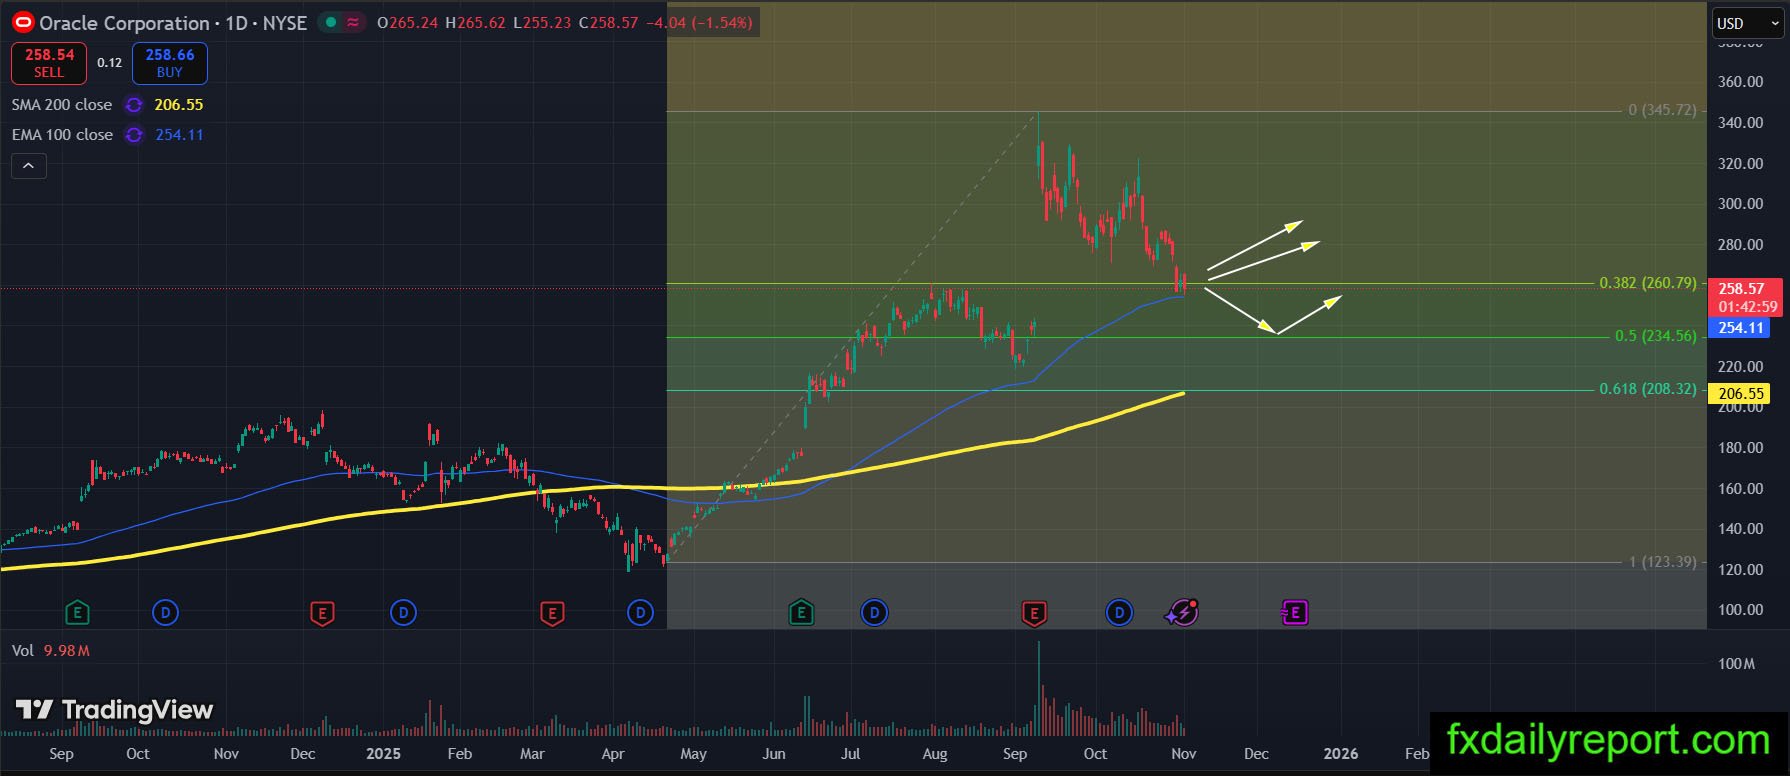Viewport: 1790px width, 776px height.
Task: Click the refresh icon beside SMA 200 close
Action: 134,105
